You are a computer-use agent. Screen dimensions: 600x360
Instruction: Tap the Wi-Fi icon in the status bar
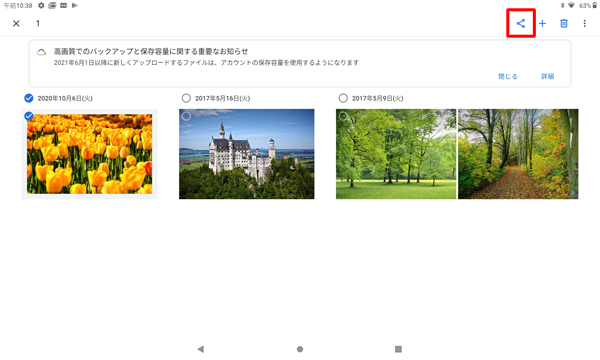(571, 5)
